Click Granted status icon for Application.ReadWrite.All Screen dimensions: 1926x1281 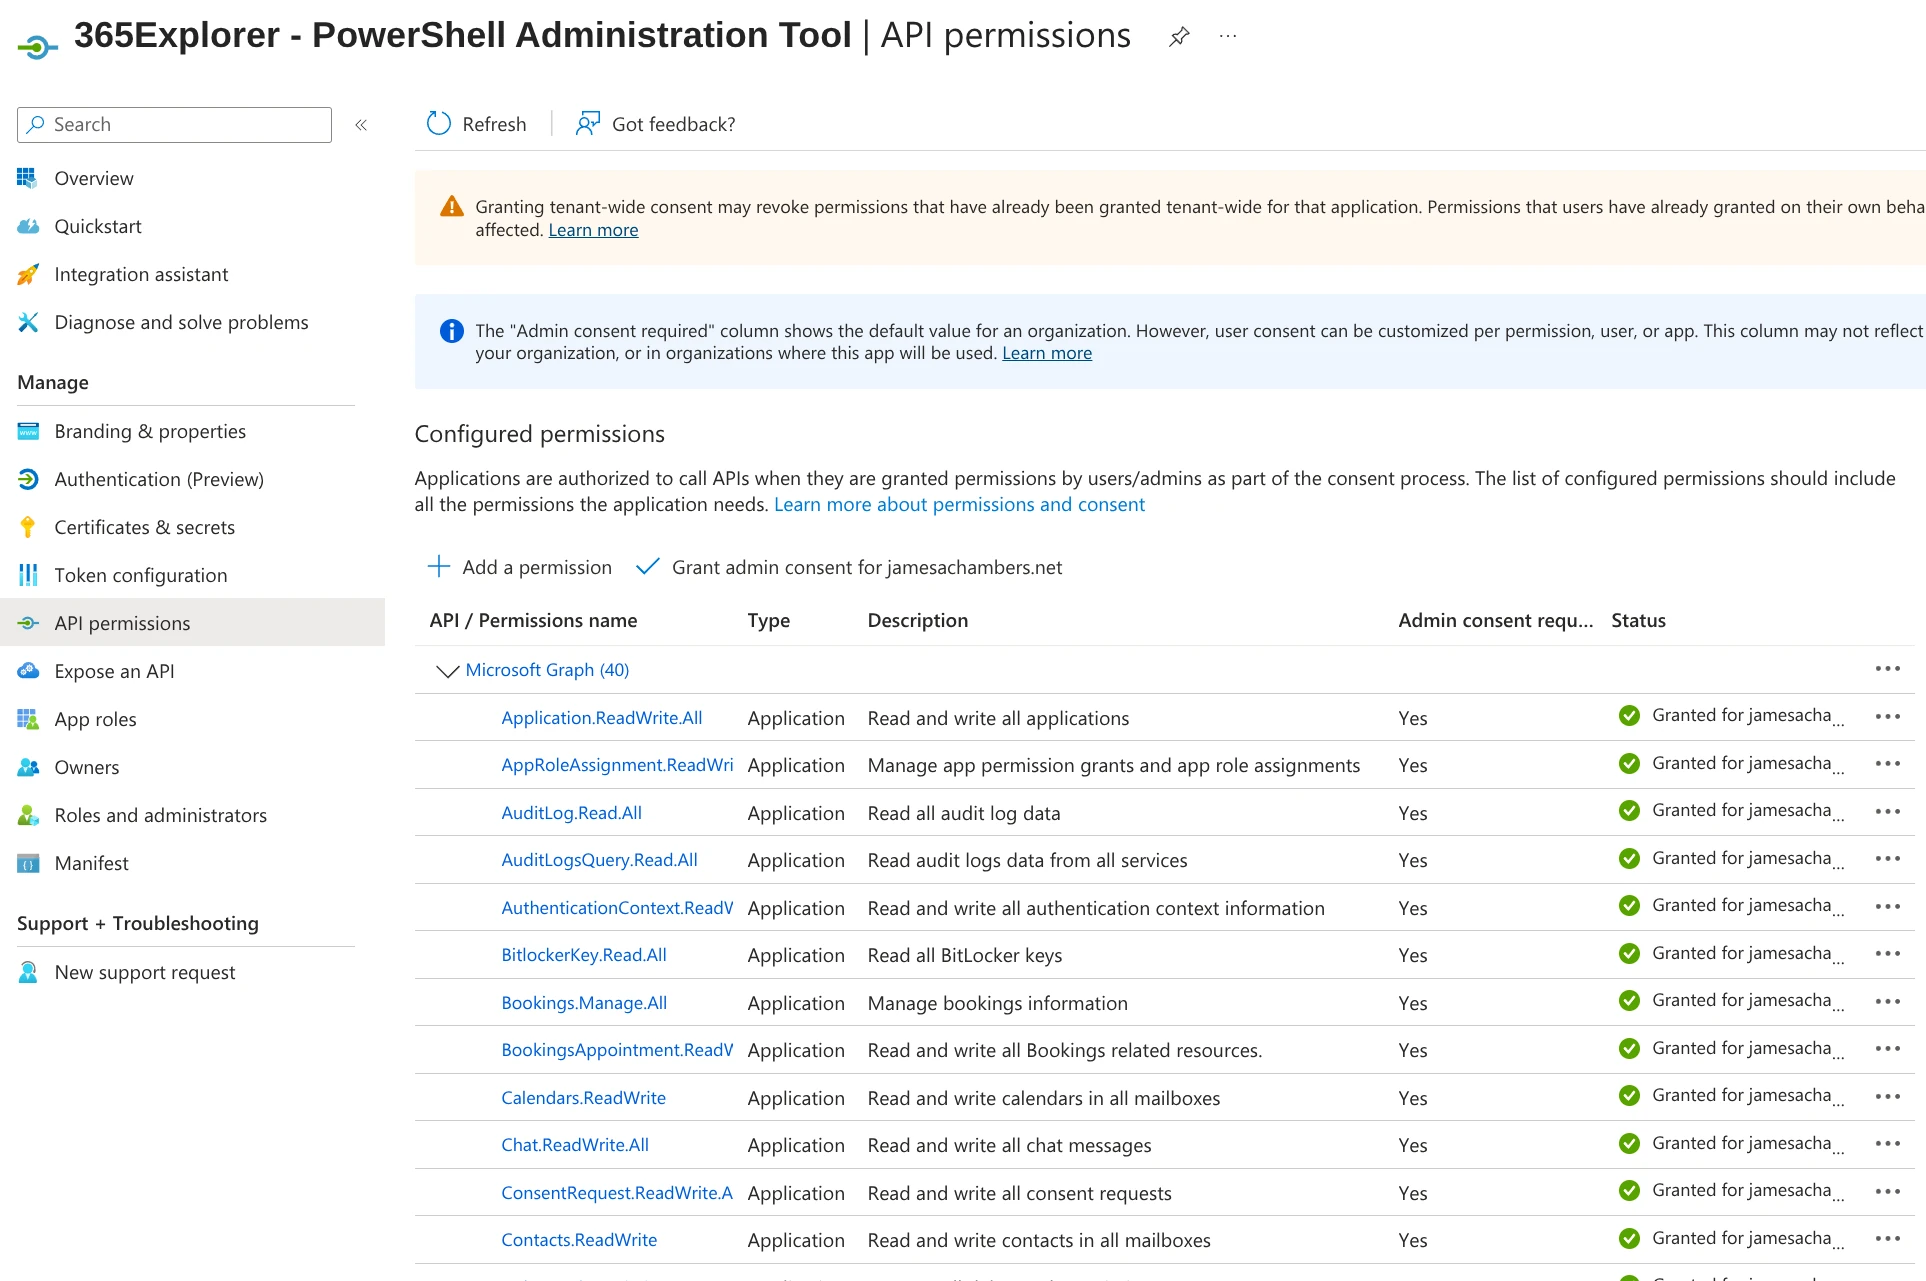1629,716
